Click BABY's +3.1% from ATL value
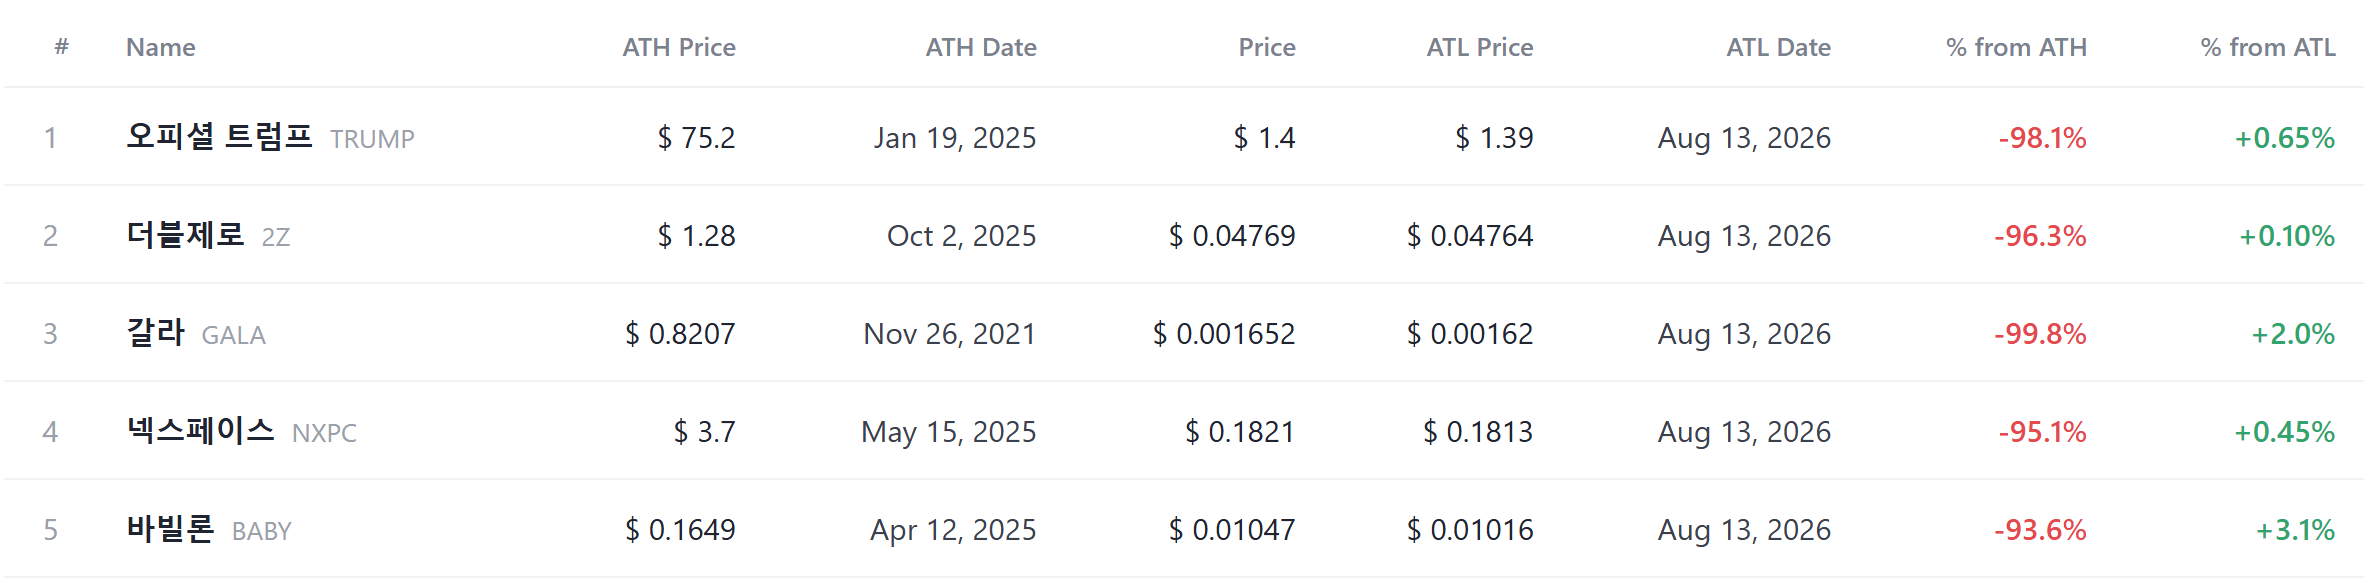Screen dimensions: 2368x582 tap(2295, 530)
